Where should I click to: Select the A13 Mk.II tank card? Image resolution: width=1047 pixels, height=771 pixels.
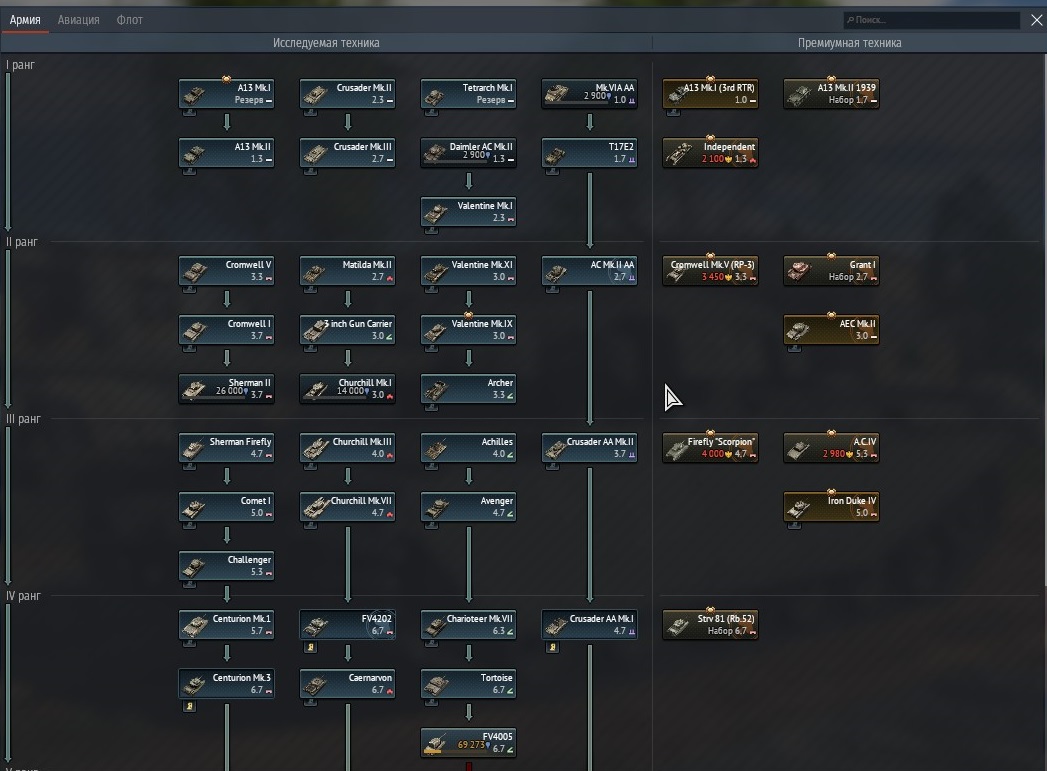click(226, 153)
